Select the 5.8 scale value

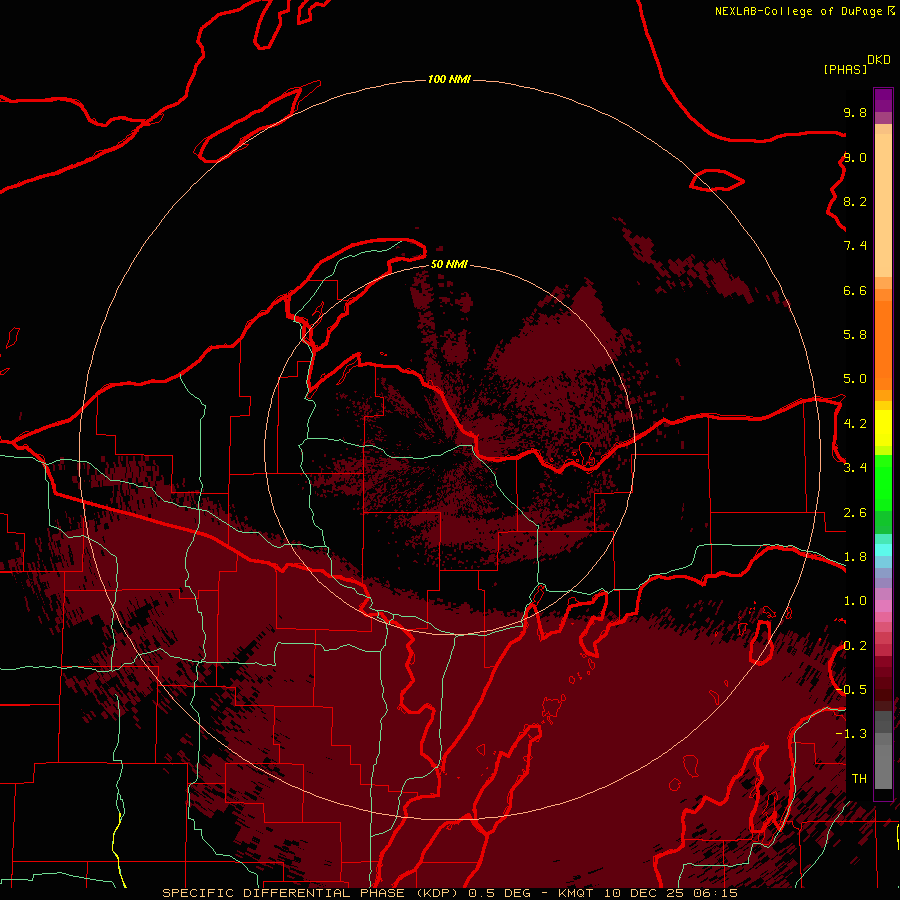click(855, 335)
